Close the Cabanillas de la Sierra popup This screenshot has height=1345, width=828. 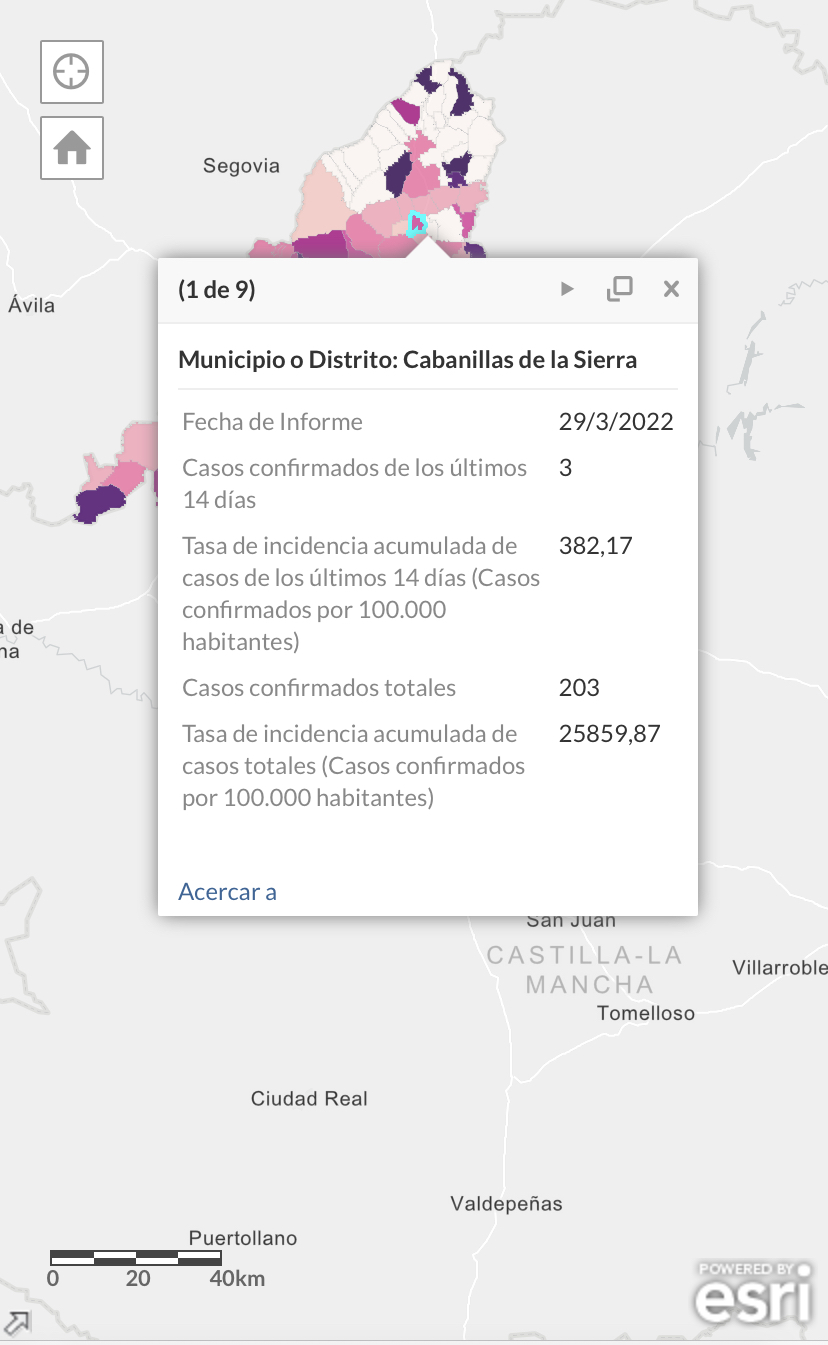671,289
